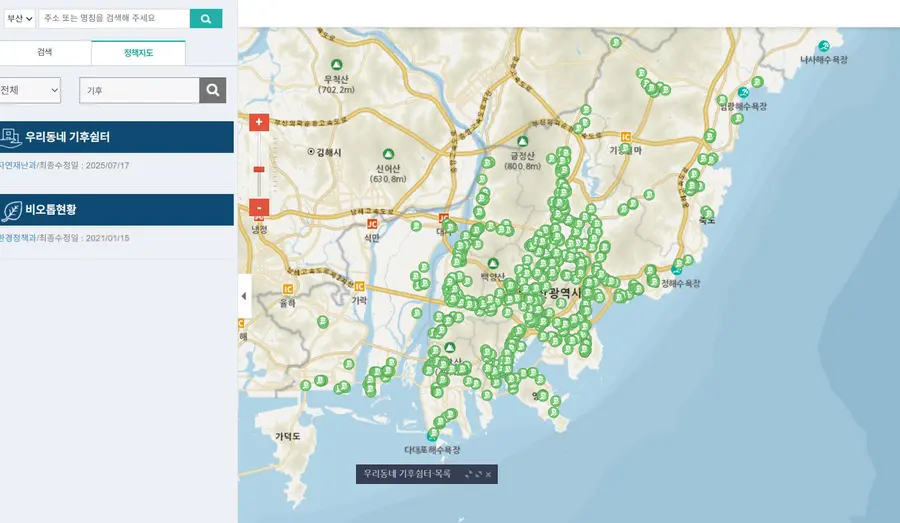Toggle the 우리동네 기후쉼터 layer
This screenshot has width=900, height=523.
(116, 137)
